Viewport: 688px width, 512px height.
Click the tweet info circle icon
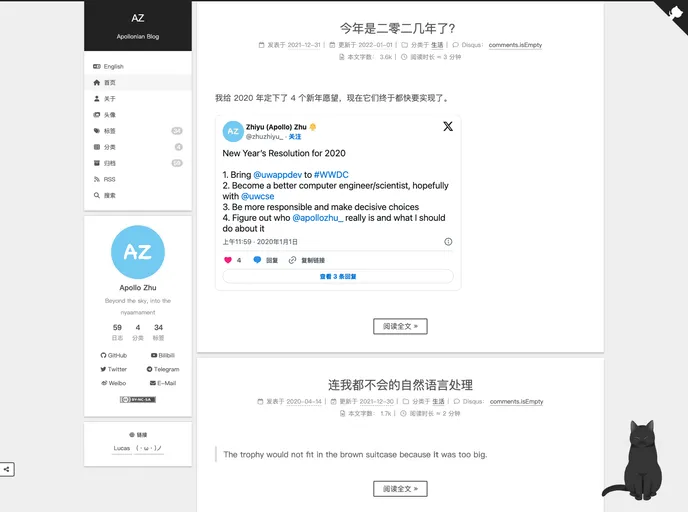447,241
